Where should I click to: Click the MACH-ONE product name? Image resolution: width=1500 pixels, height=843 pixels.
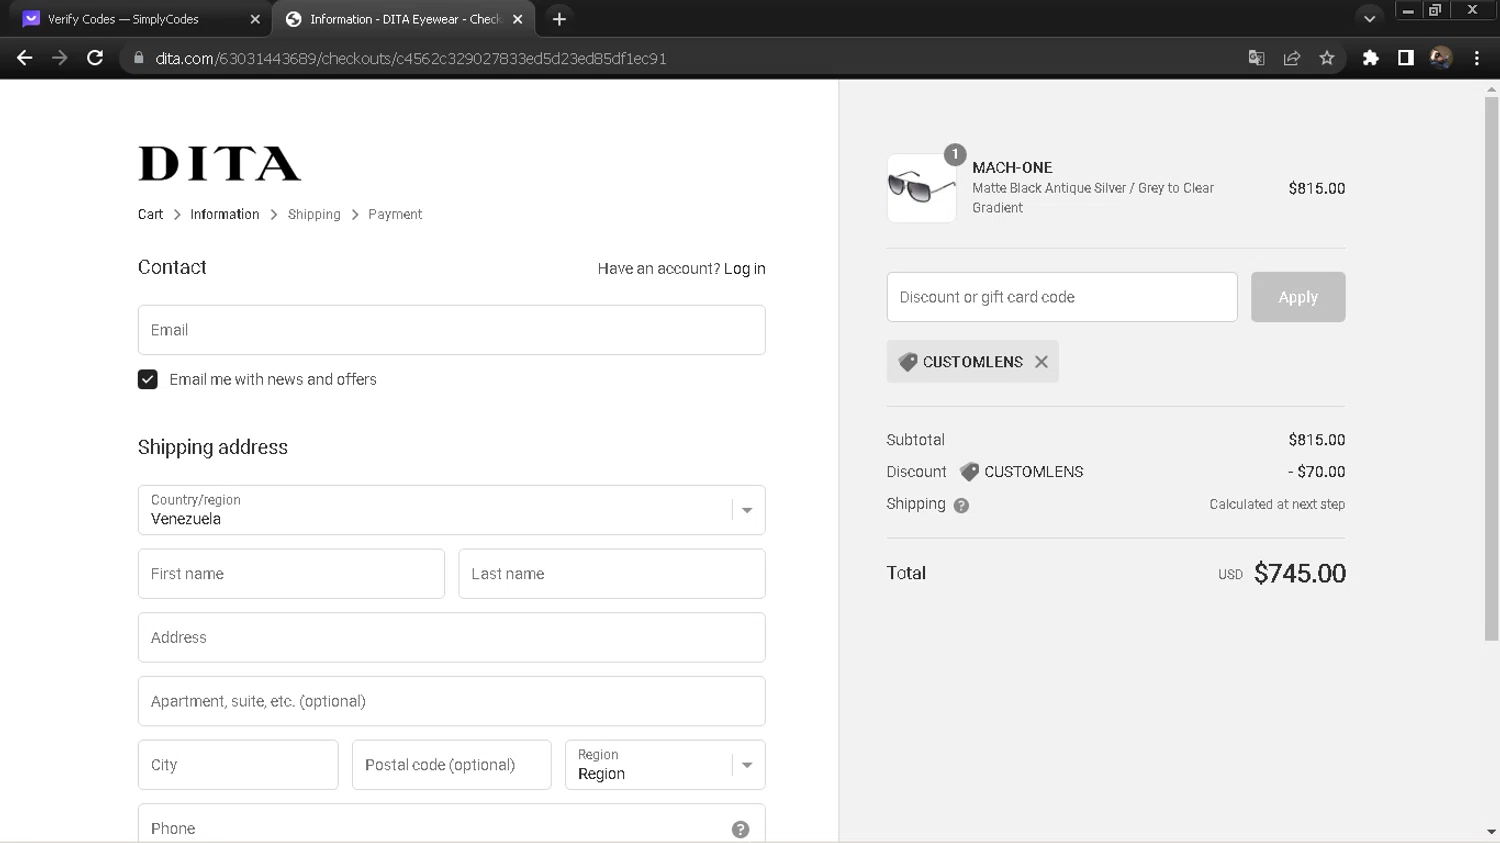(1012, 167)
